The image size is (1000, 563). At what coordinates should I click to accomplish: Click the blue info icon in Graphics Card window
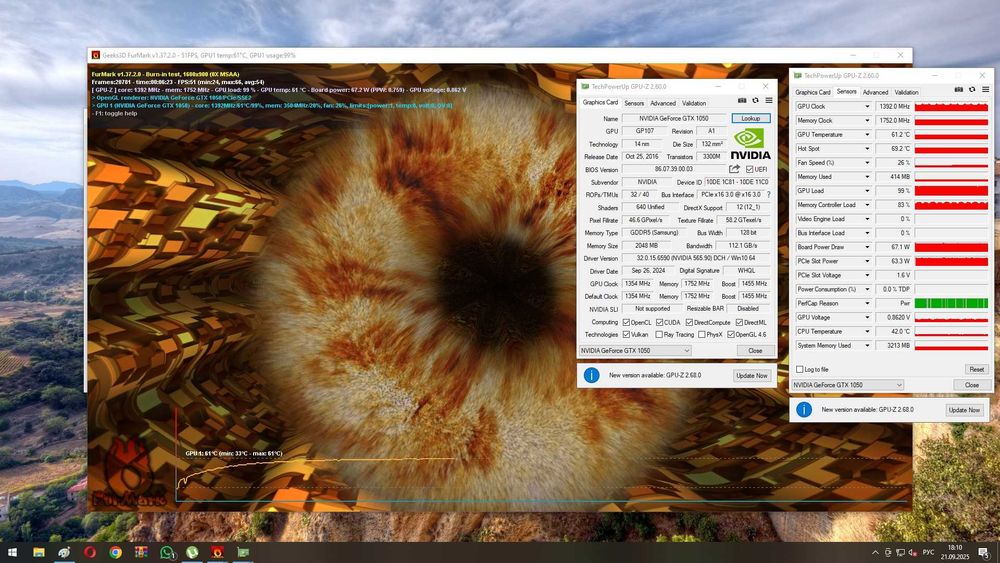click(x=591, y=375)
